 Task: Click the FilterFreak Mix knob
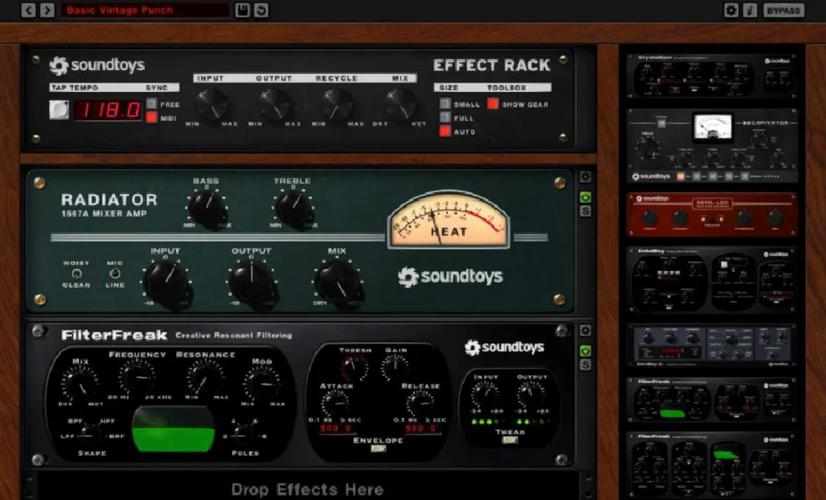[81, 383]
